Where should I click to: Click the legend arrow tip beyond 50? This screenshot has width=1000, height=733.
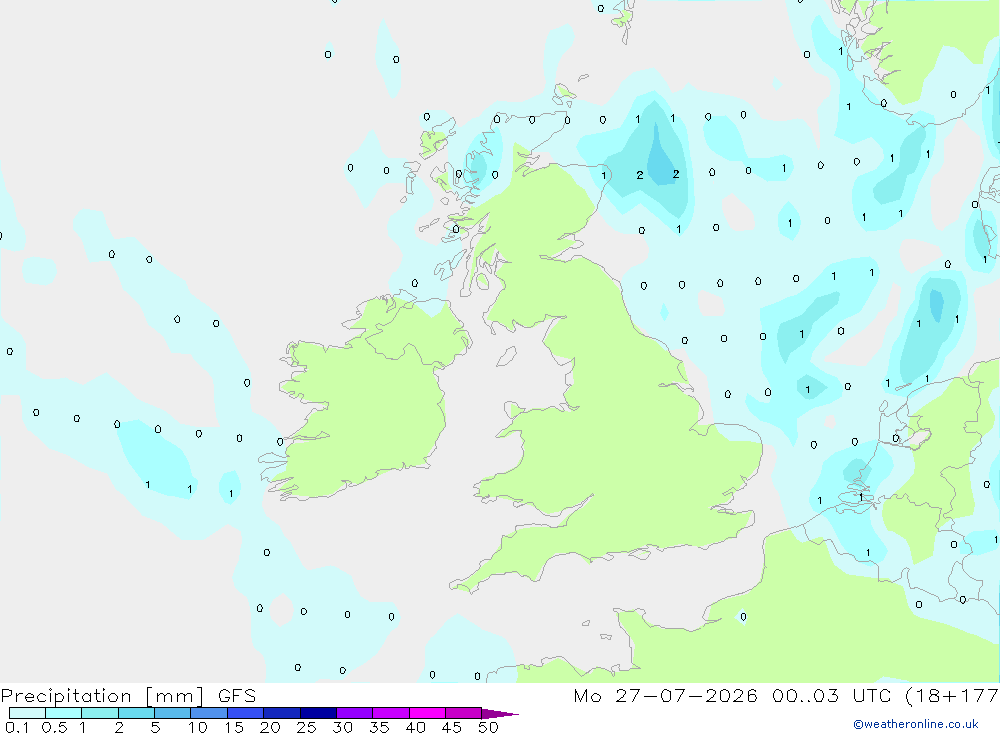pyautogui.click(x=501, y=714)
